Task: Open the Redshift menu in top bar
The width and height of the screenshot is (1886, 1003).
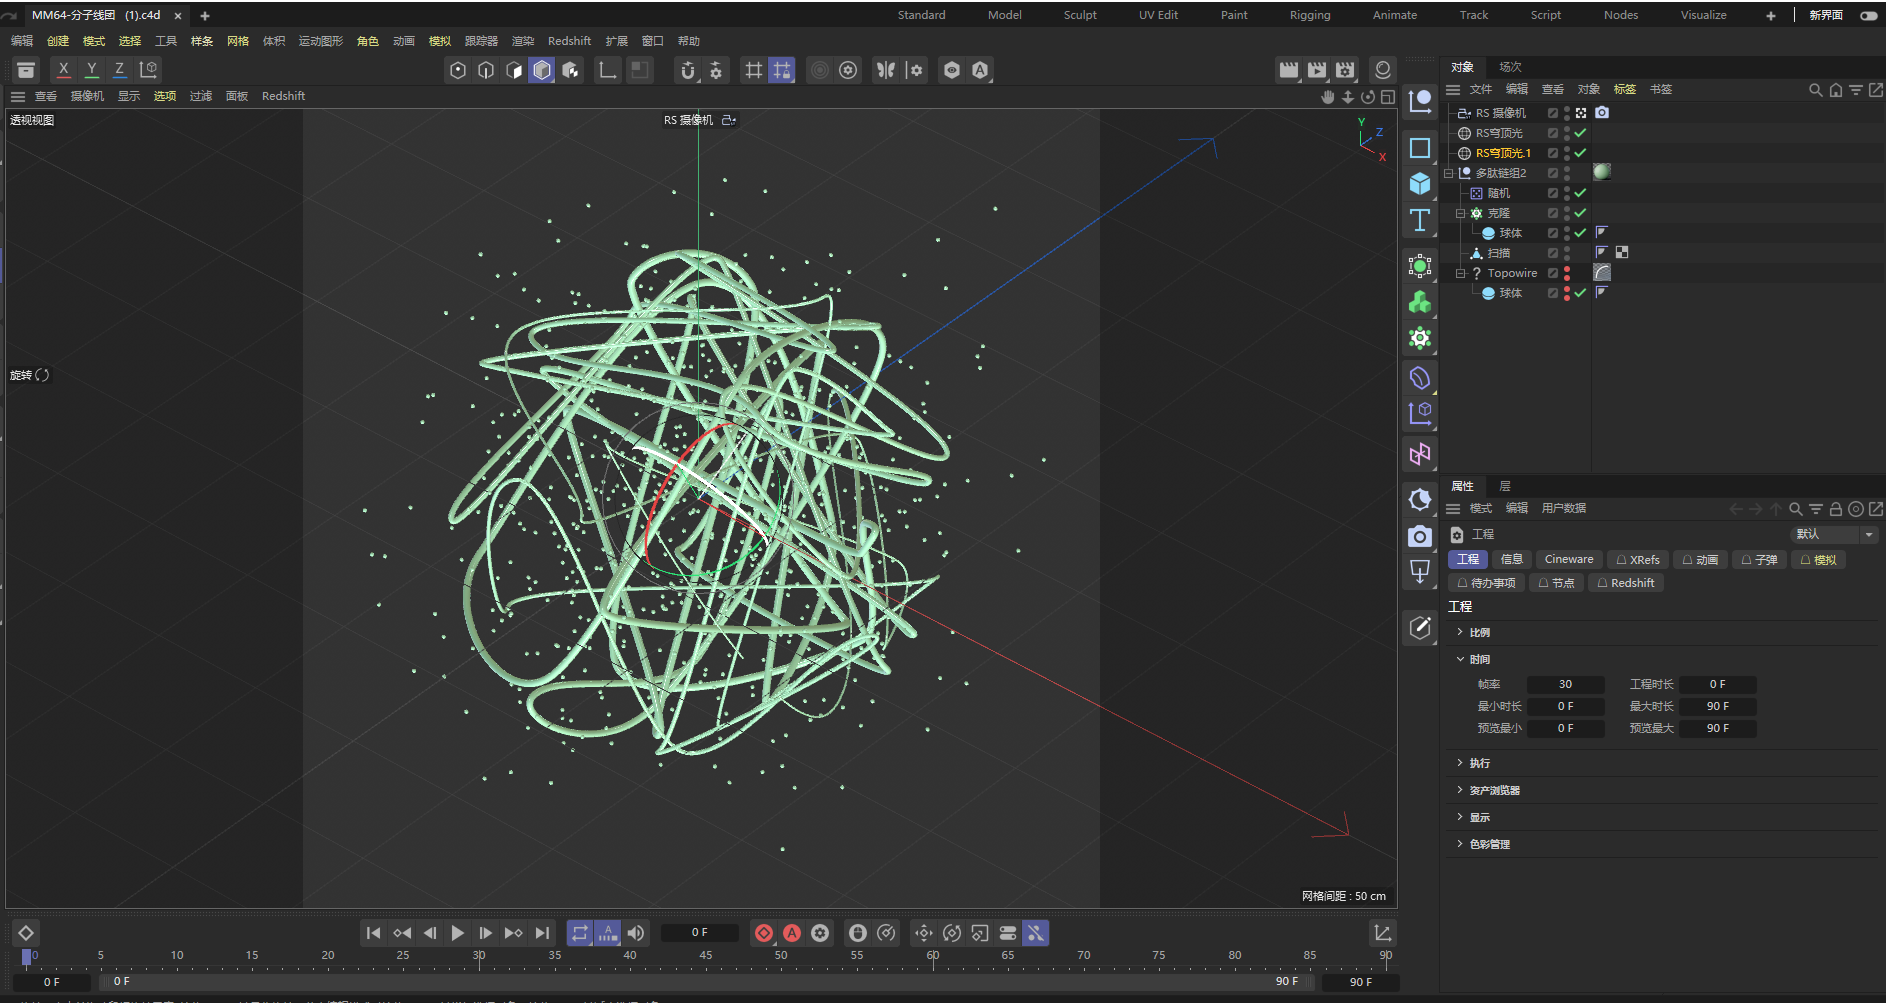Action: [x=569, y=41]
